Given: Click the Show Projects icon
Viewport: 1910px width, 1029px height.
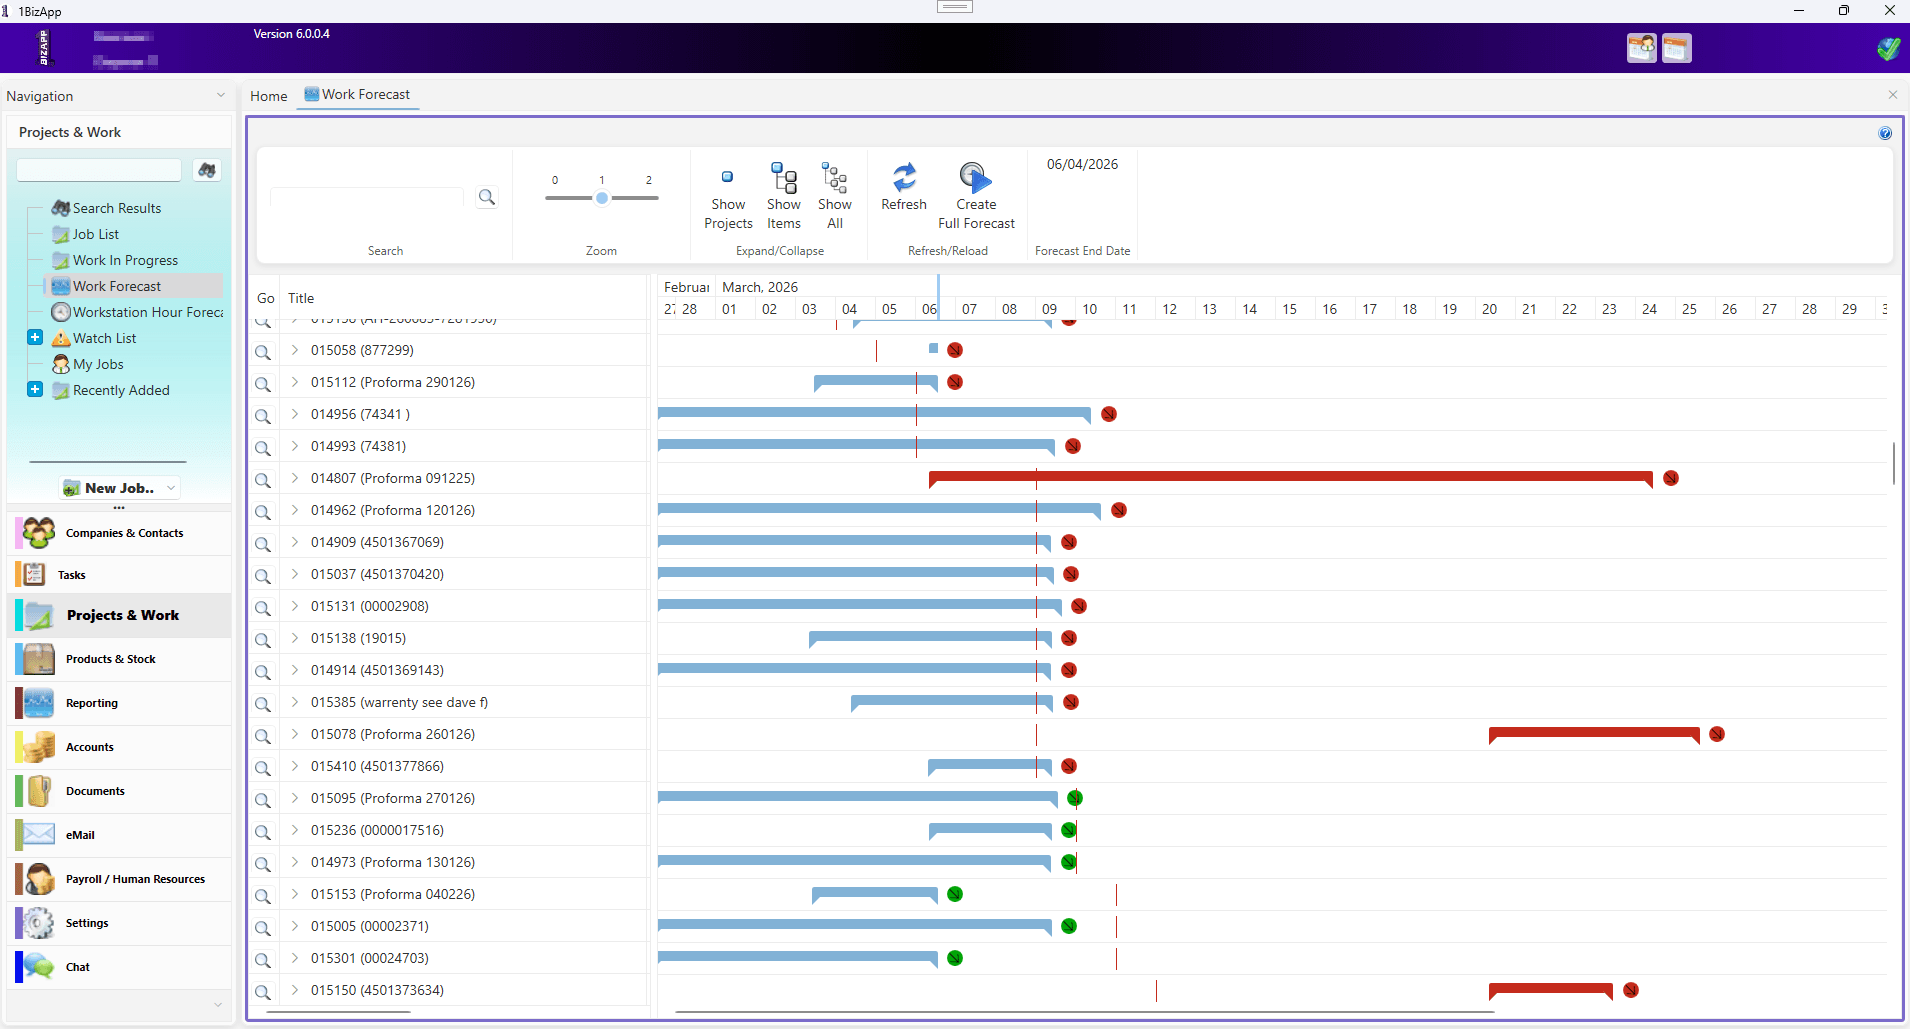Looking at the screenshot, I should pos(727,178).
